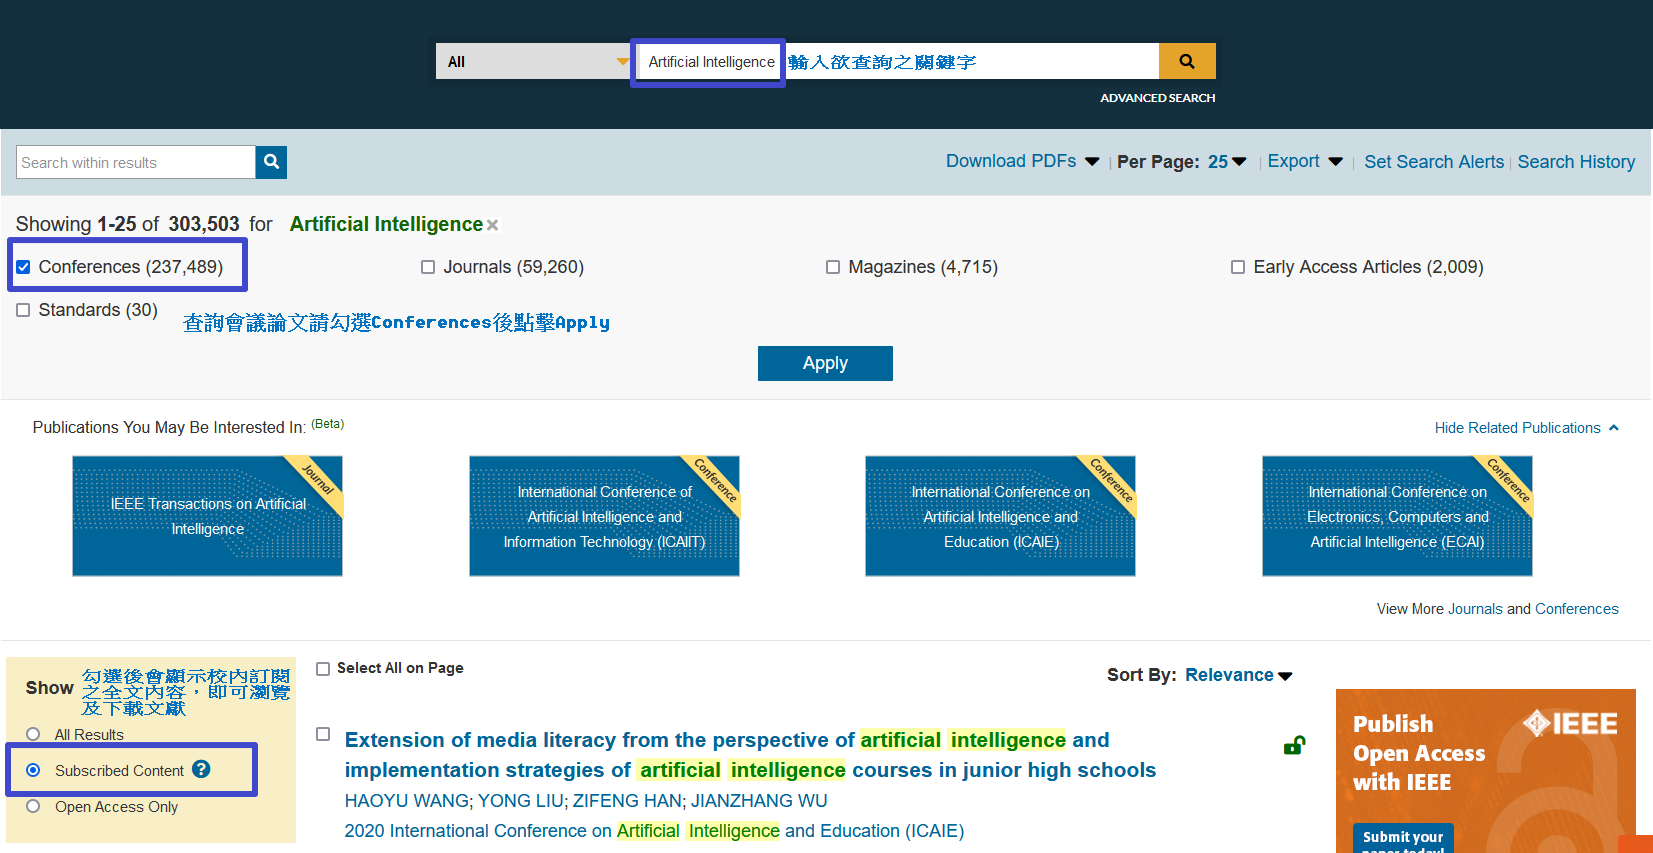Open author YONG LIU's profile
This screenshot has width=1653, height=853.
coord(520,801)
